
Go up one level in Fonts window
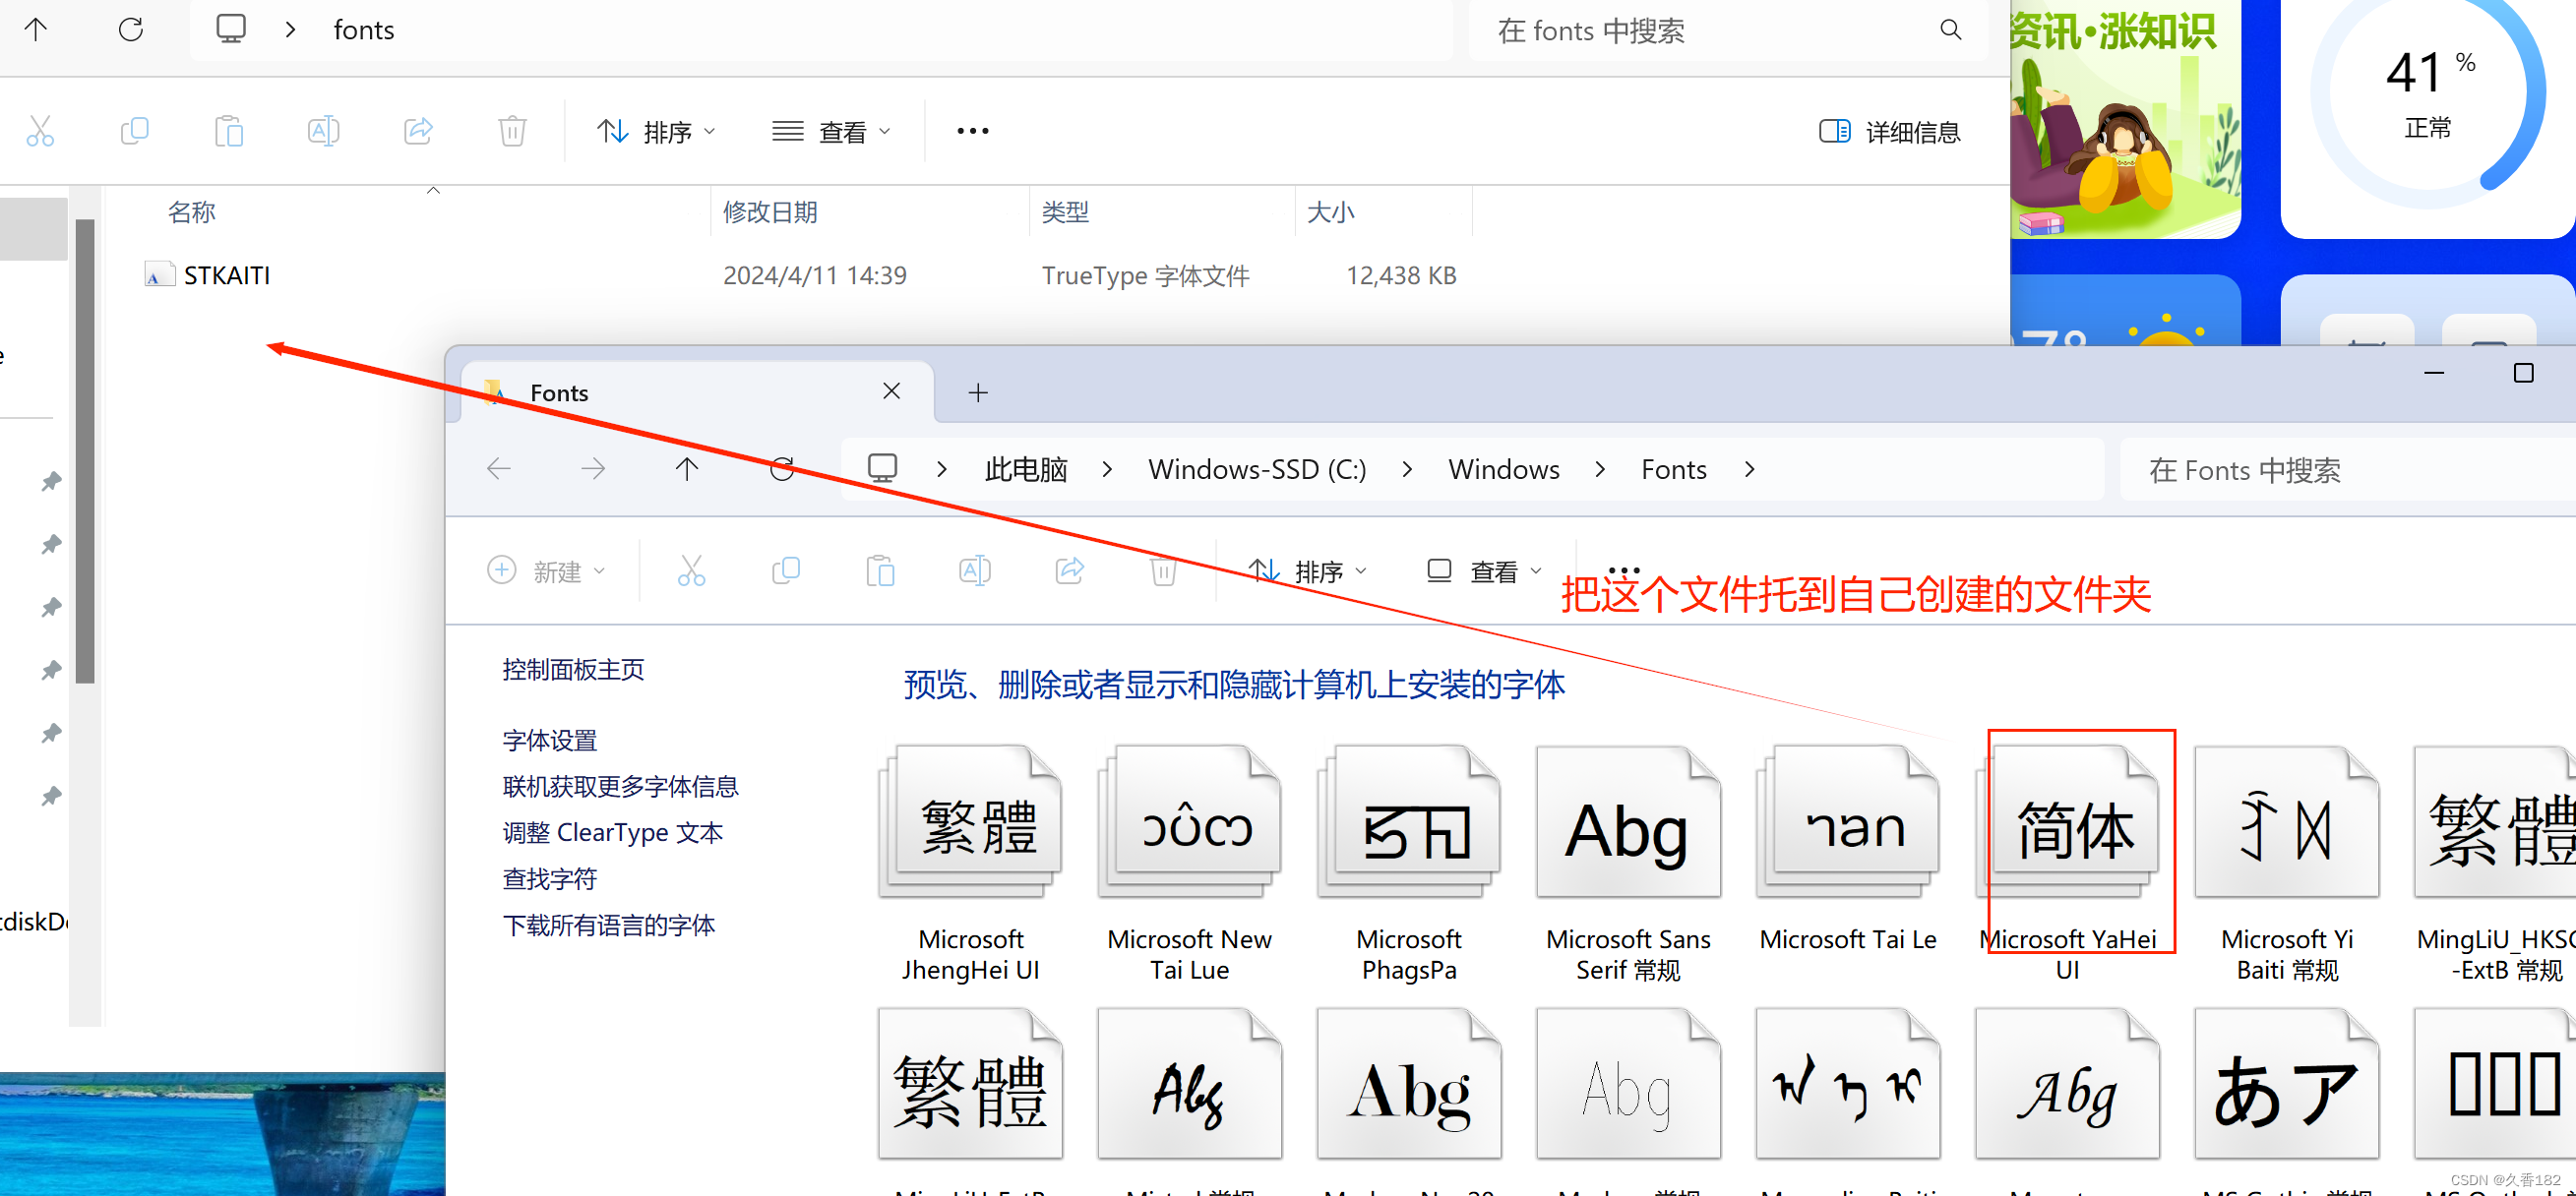tap(686, 469)
